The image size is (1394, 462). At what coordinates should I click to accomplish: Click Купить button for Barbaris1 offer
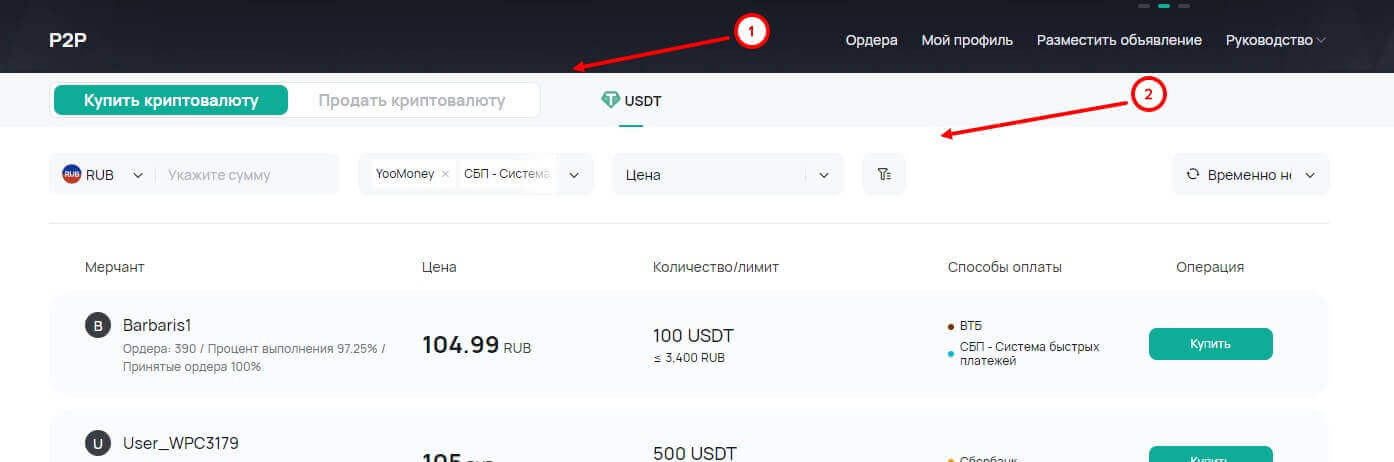pyautogui.click(x=1210, y=343)
